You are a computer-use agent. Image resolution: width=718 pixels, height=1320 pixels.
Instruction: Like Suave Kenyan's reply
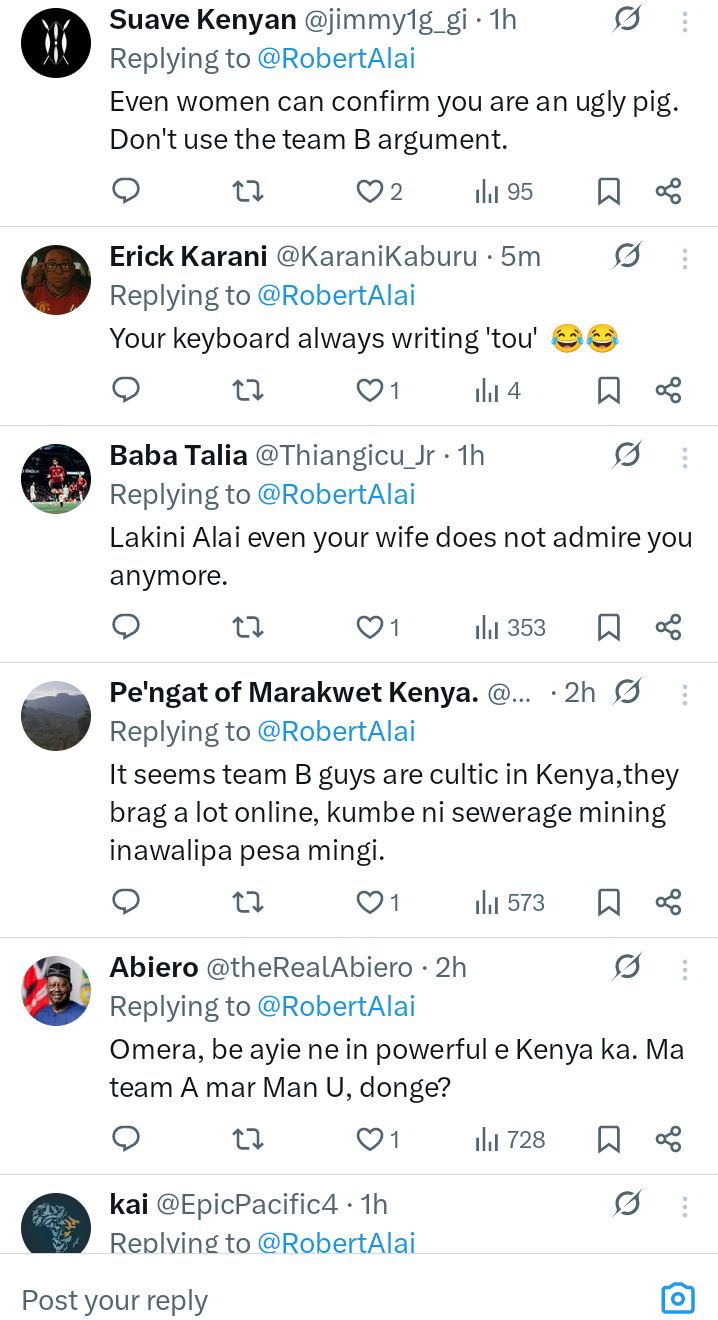pos(371,191)
